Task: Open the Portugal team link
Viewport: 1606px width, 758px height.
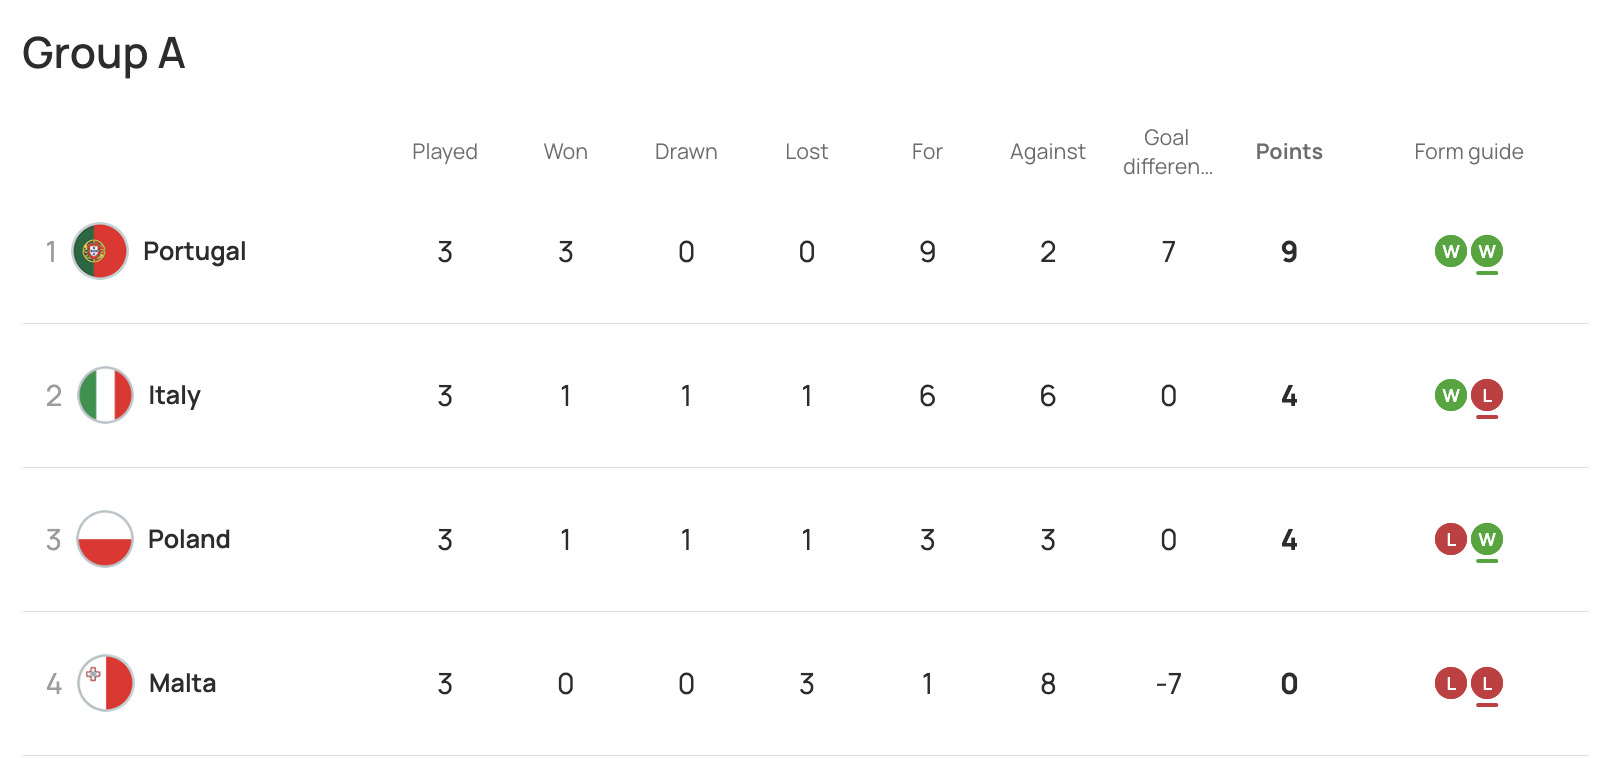Action: [x=194, y=251]
